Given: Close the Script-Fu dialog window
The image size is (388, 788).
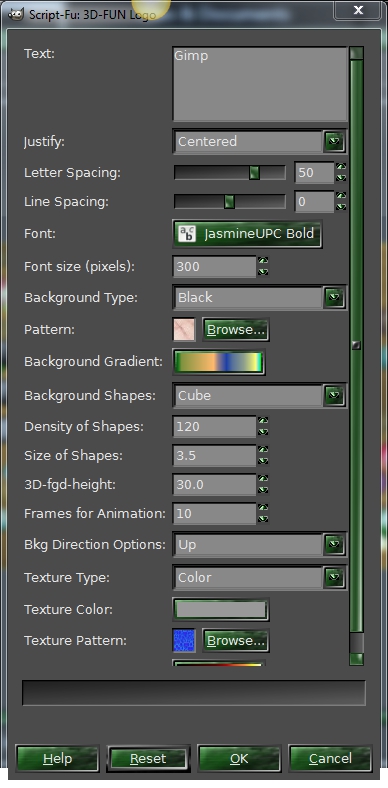Looking at the screenshot, I should (358, 10).
